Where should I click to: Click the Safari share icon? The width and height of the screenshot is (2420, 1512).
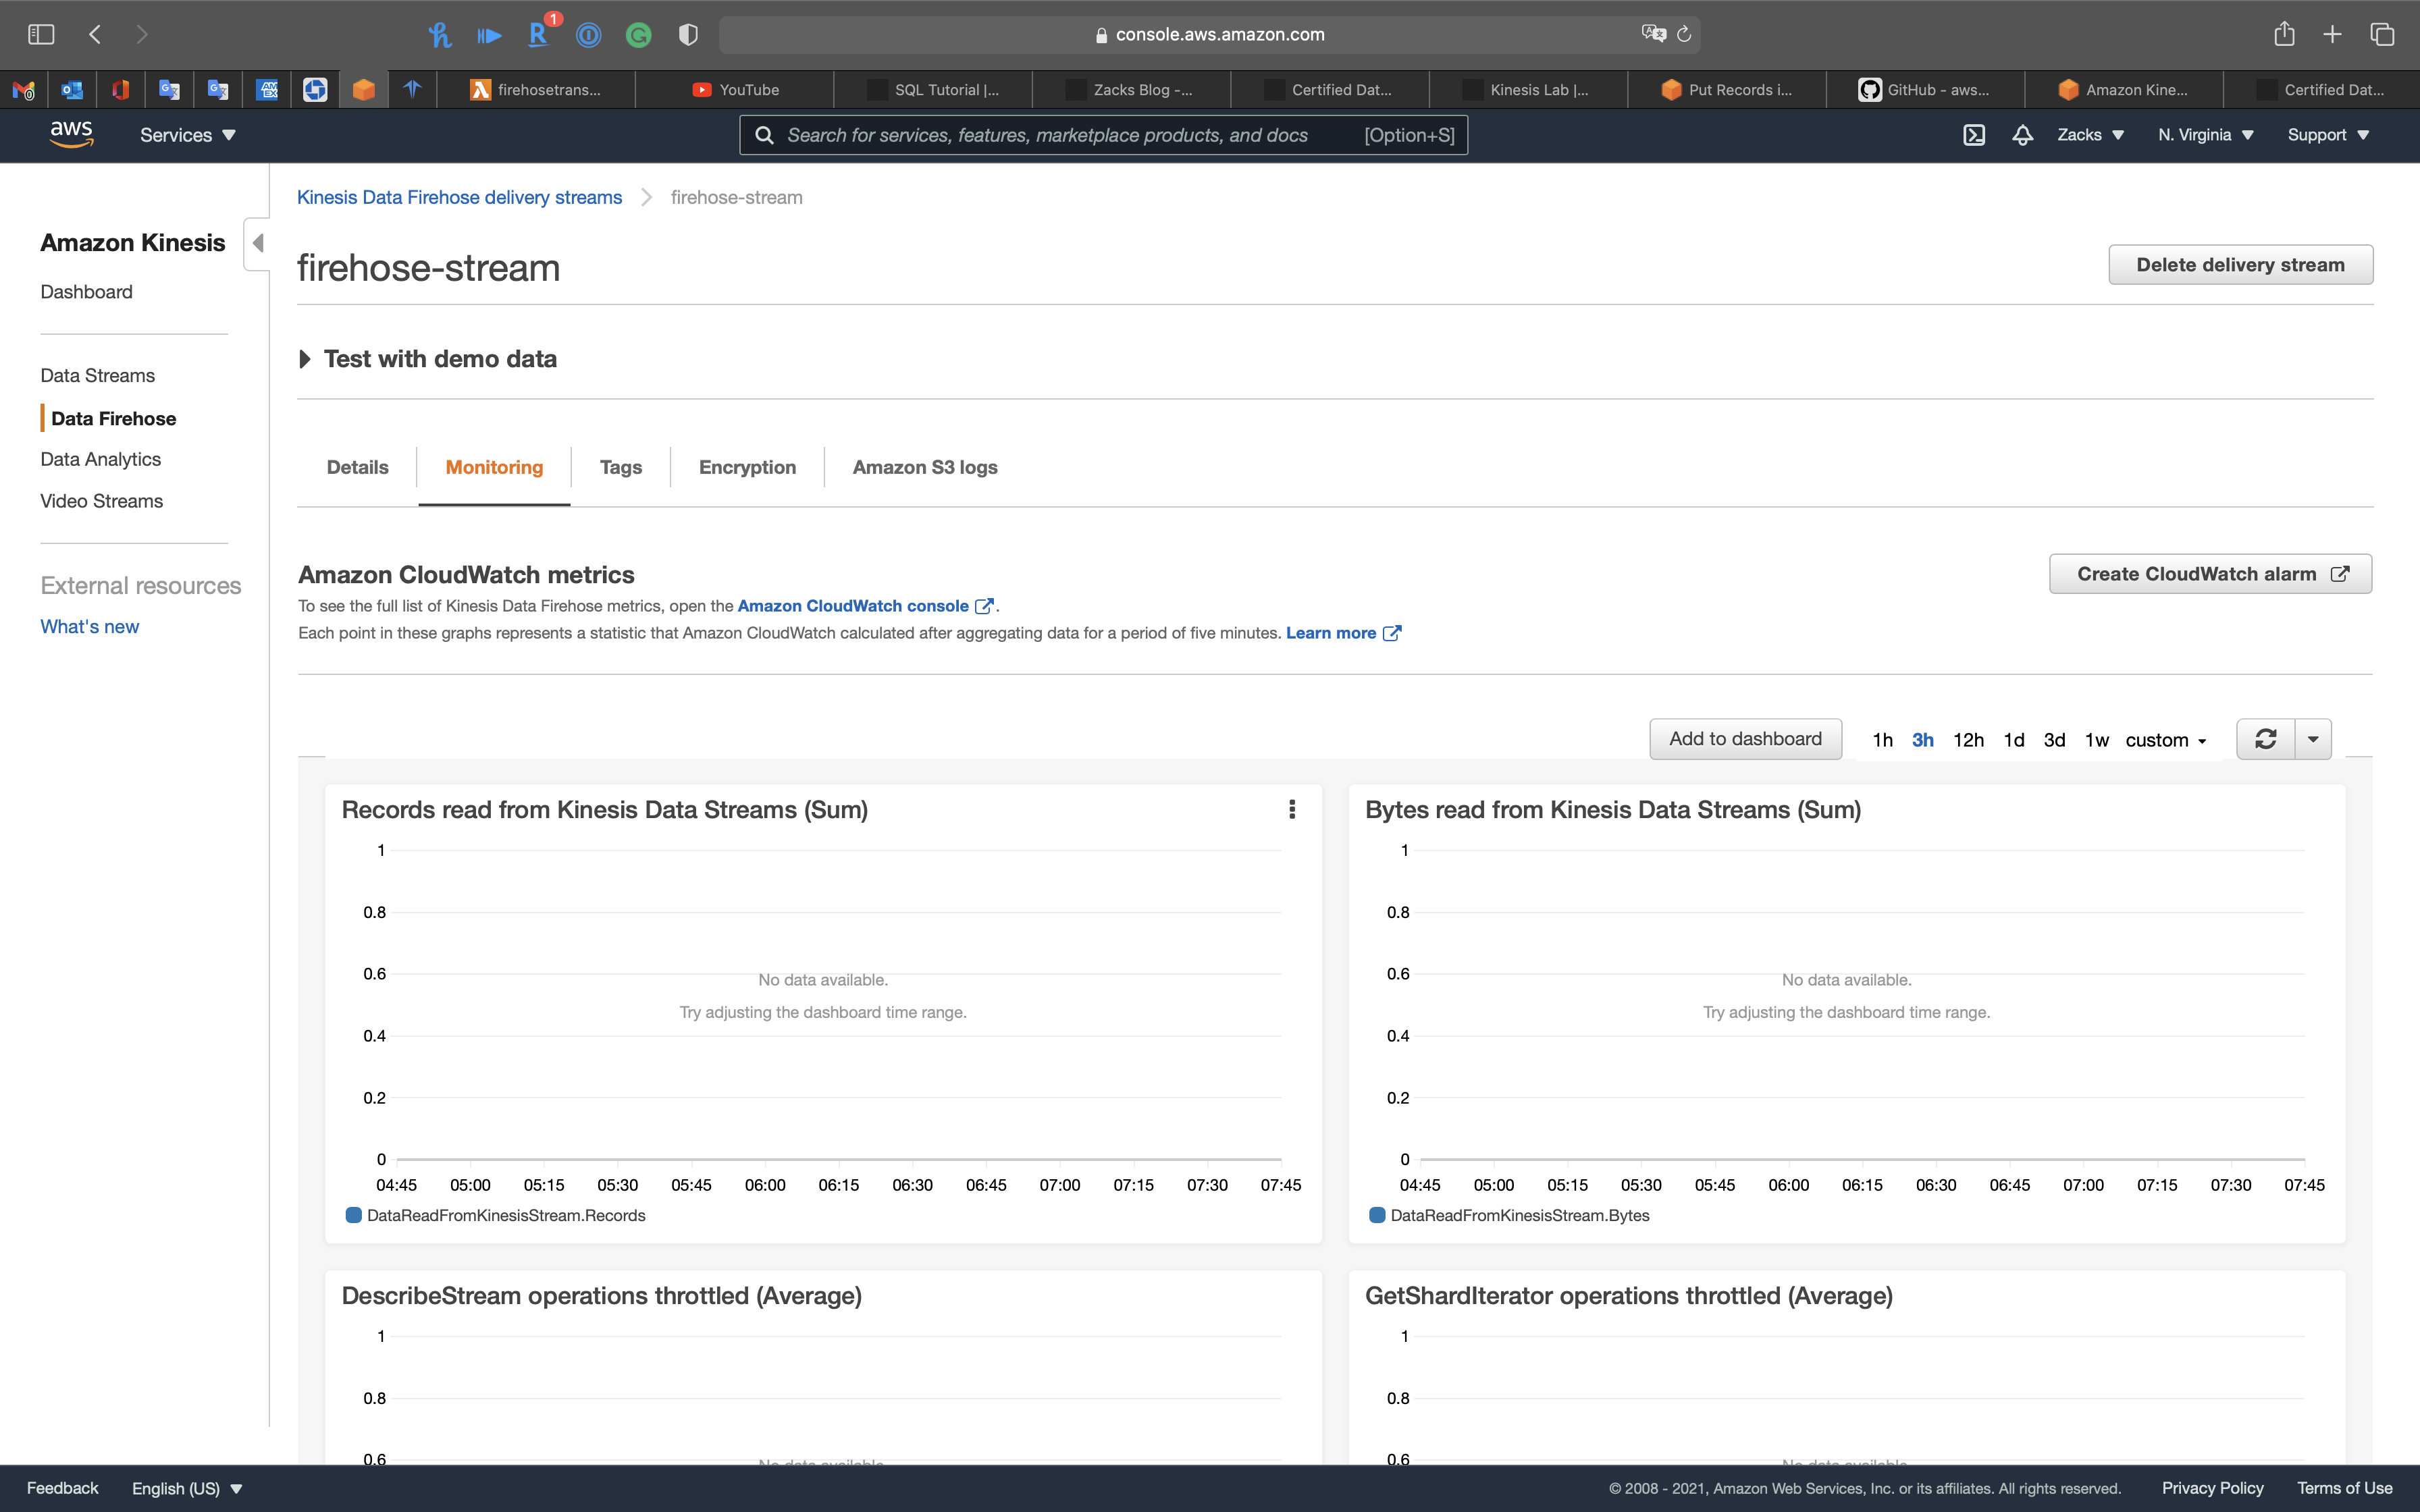coord(2283,34)
